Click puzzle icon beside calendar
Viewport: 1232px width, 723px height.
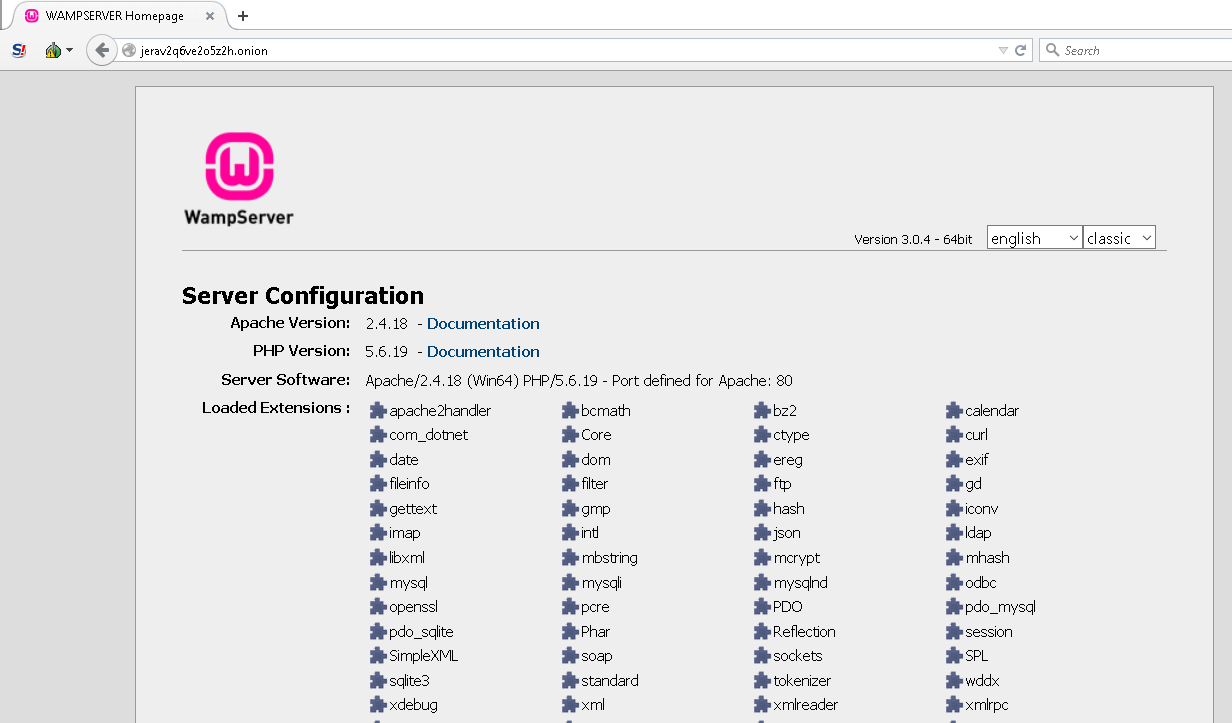954,411
